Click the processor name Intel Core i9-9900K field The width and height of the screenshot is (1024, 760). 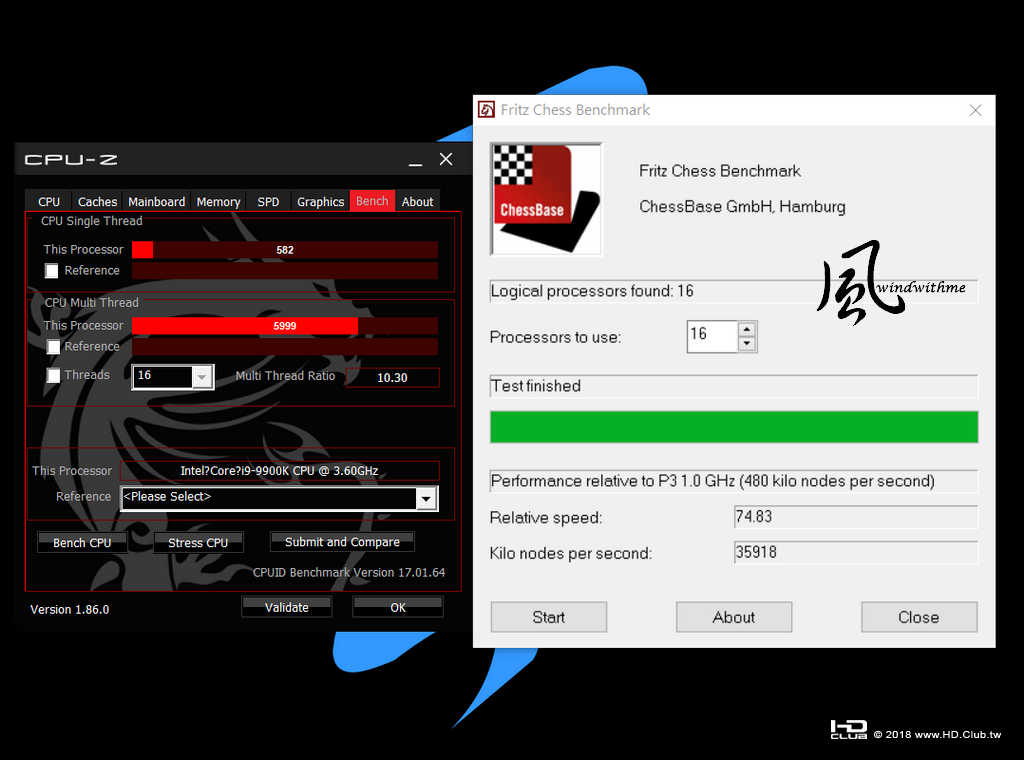[x=280, y=471]
